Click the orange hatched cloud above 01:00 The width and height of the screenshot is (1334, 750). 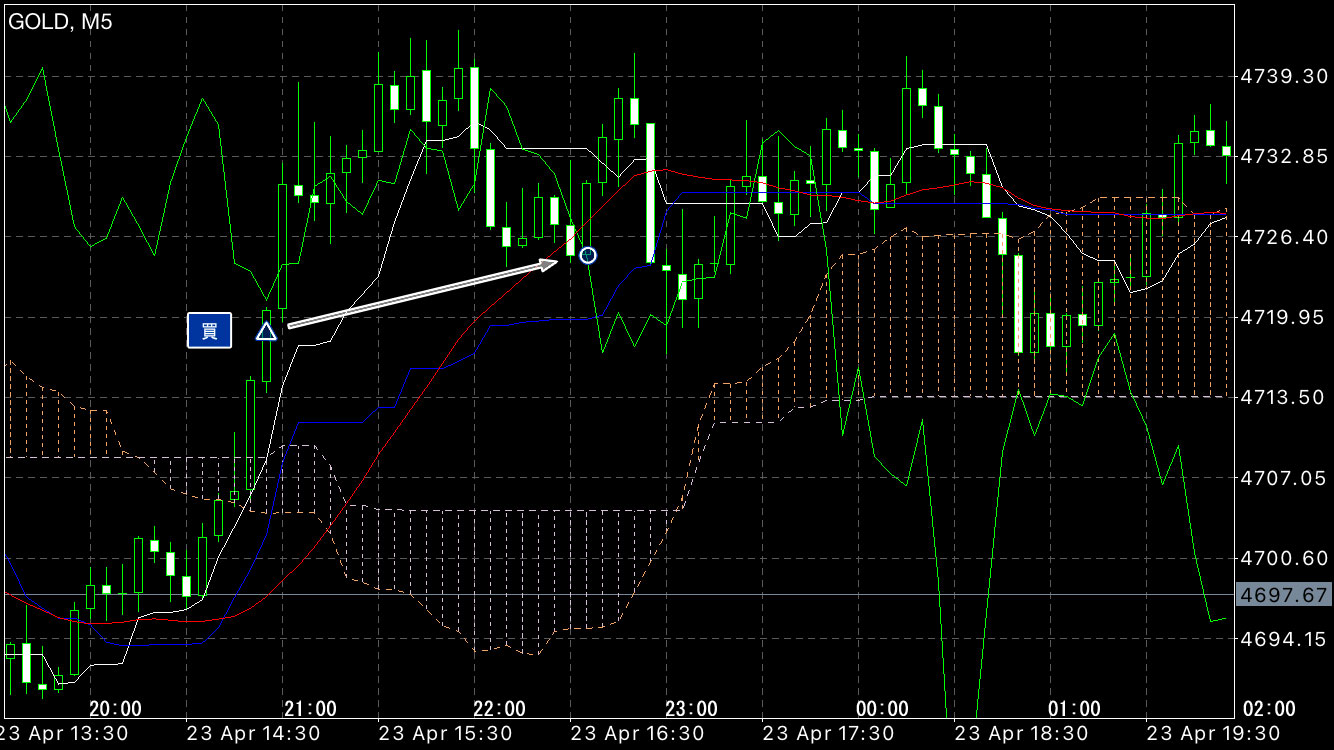pos(1075,300)
